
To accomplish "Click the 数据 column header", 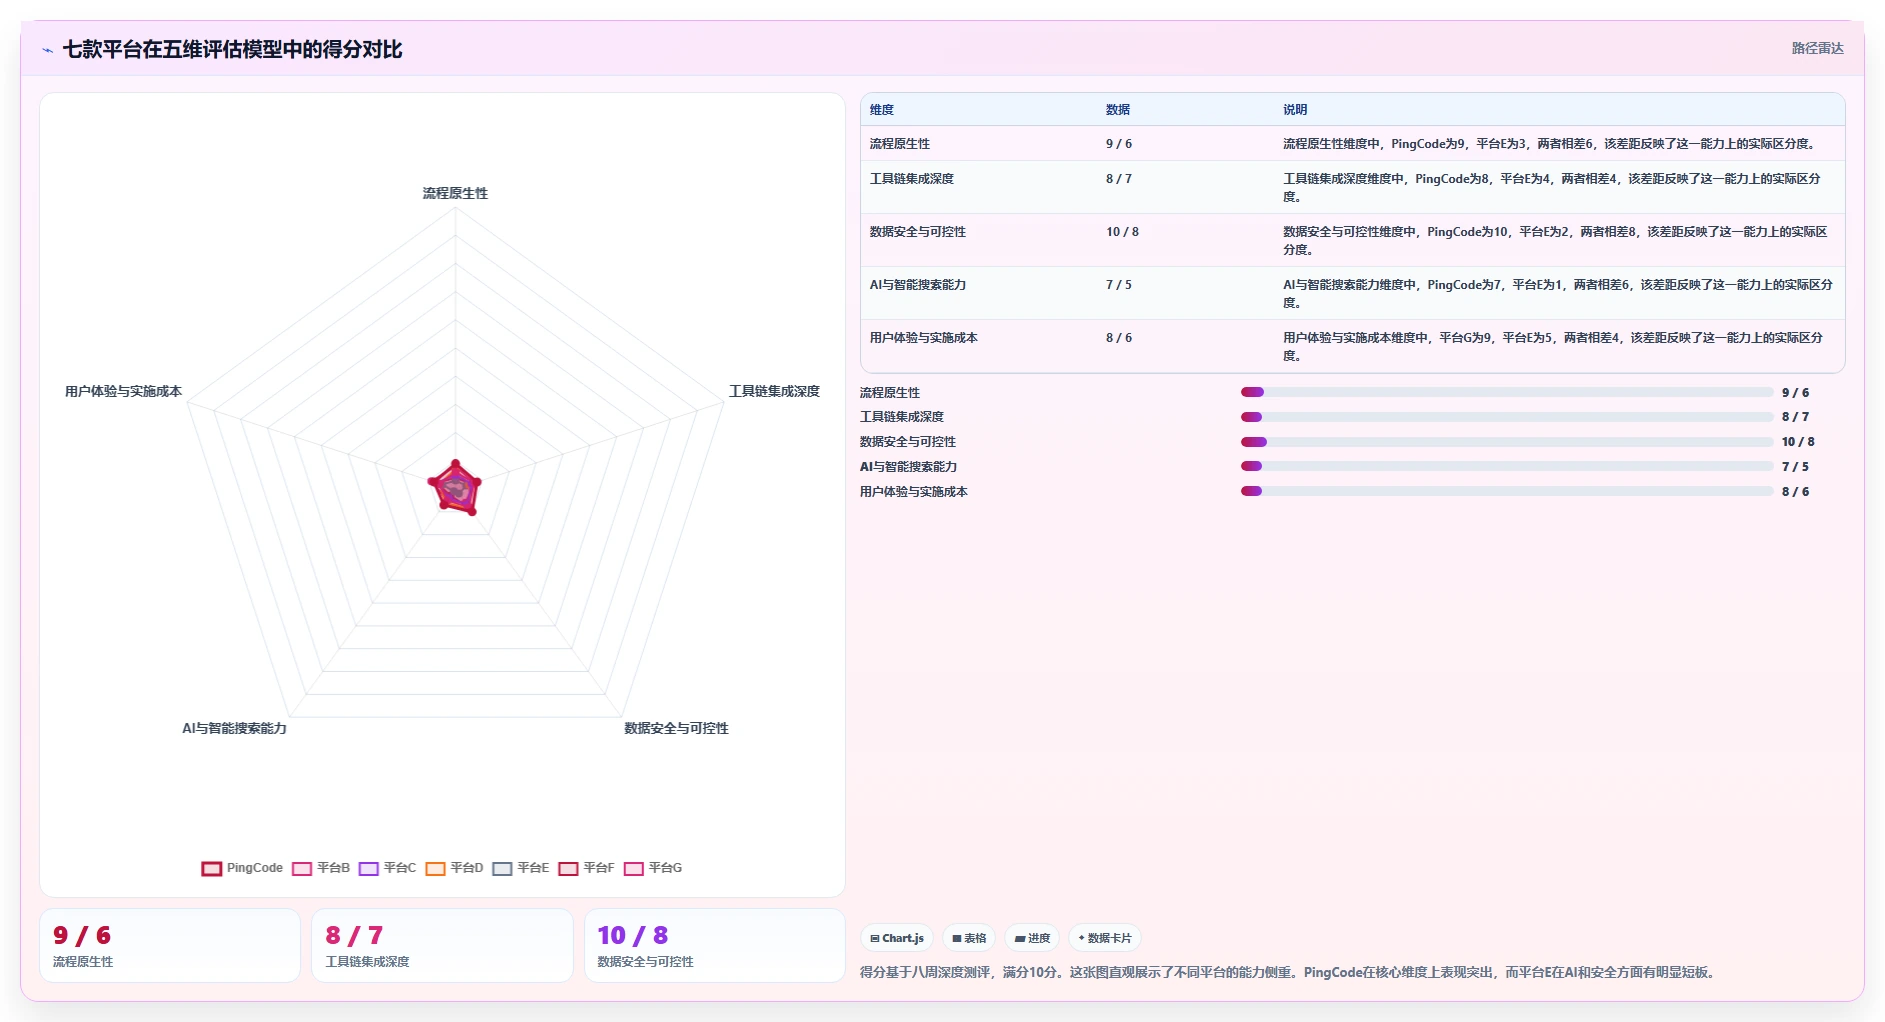I will (1118, 110).
